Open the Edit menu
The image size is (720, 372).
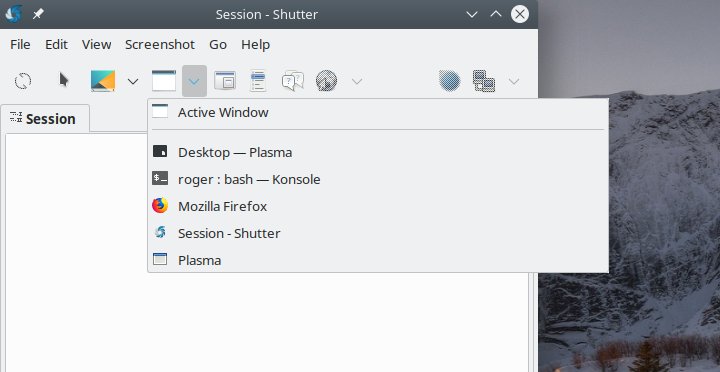click(56, 45)
